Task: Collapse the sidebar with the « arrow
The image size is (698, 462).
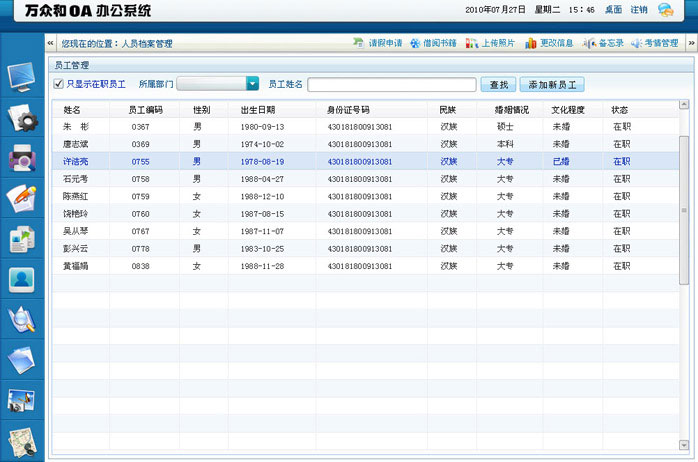Action: point(51,44)
